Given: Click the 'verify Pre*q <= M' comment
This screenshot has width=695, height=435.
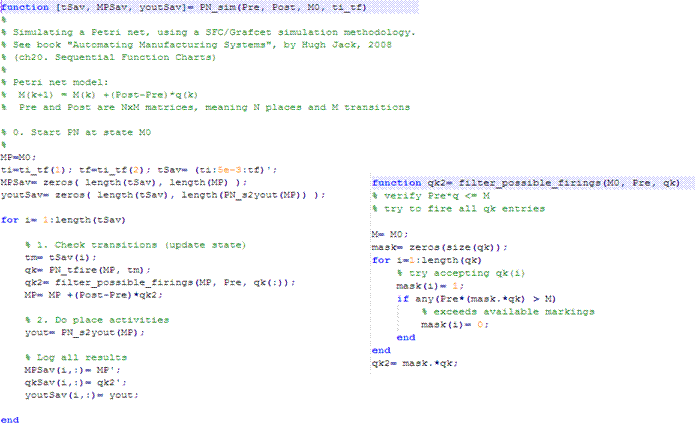Looking at the screenshot, I should point(431,196).
